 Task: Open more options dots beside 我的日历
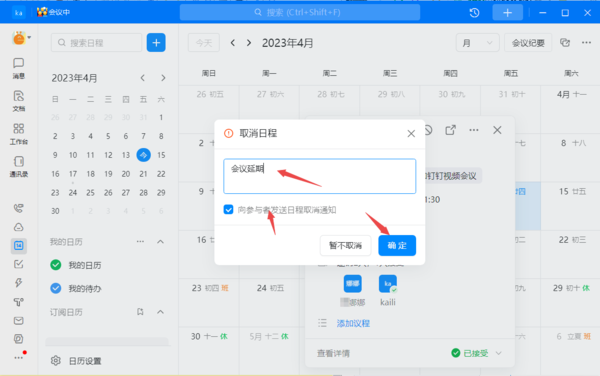140,241
